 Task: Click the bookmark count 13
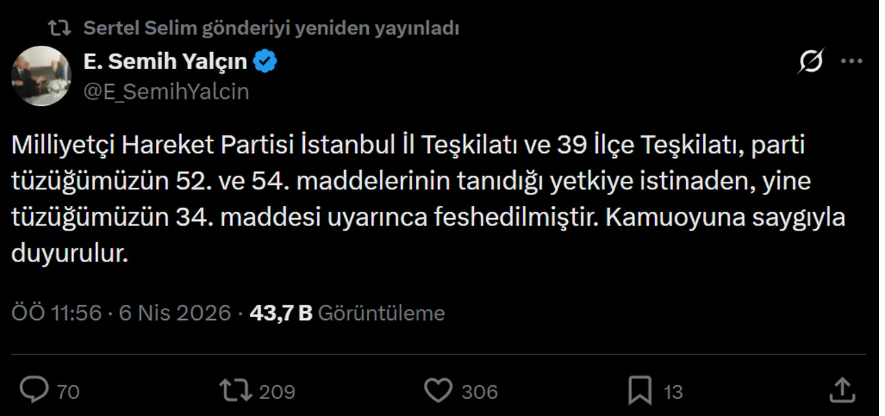(673, 391)
